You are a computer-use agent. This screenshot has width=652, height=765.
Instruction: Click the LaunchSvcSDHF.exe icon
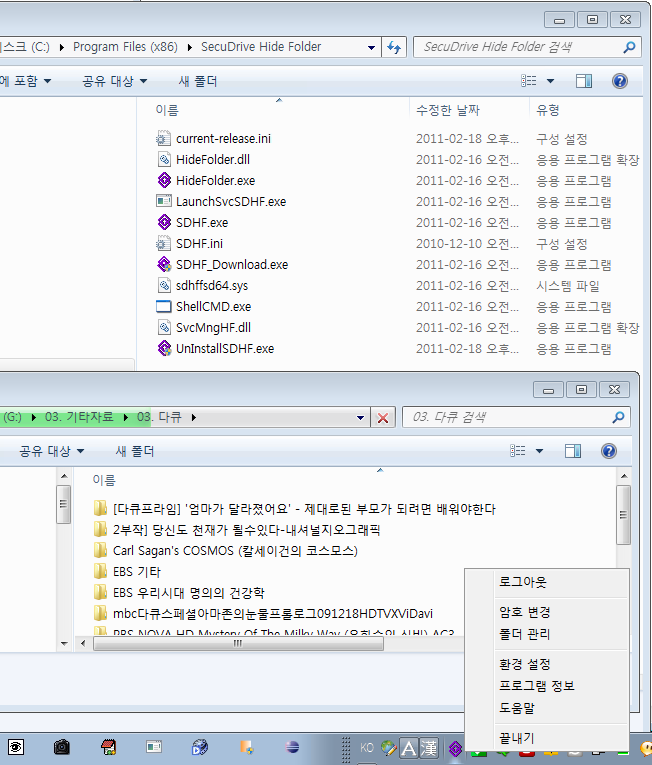(x=164, y=201)
